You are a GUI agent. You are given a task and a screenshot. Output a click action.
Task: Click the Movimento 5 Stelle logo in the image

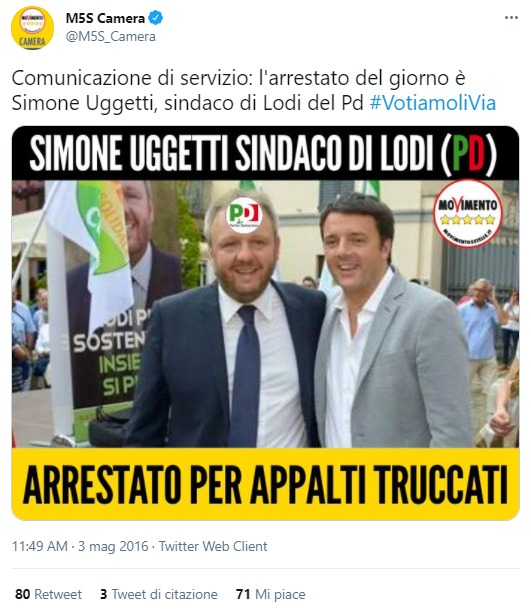468,213
